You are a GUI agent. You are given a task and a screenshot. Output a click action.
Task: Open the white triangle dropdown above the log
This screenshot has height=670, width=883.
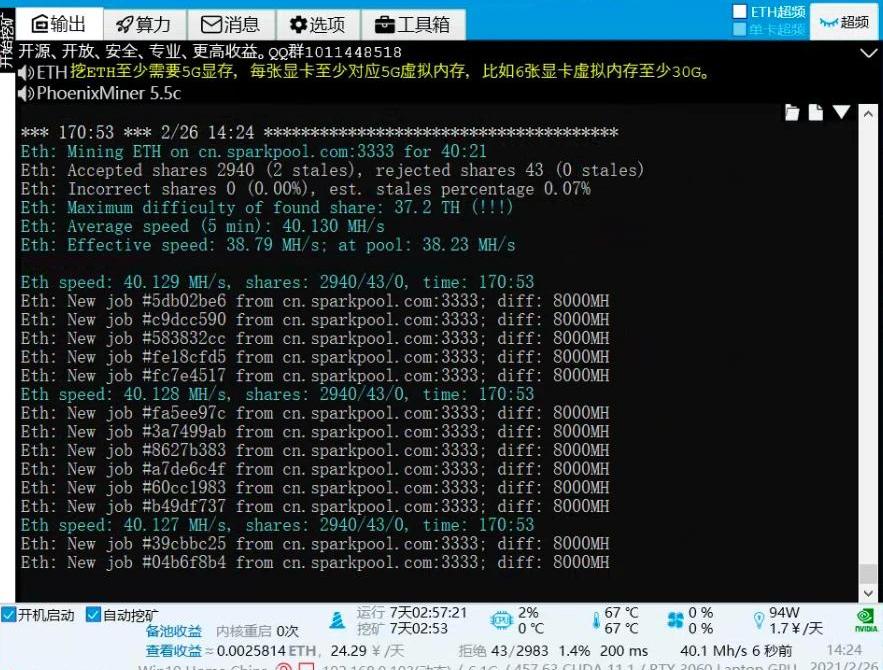(842, 111)
